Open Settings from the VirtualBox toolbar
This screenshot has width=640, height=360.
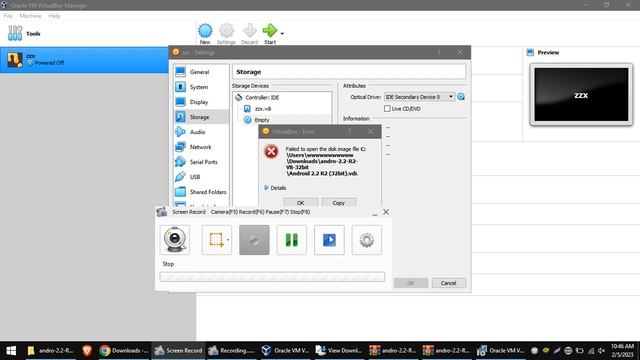point(226,34)
